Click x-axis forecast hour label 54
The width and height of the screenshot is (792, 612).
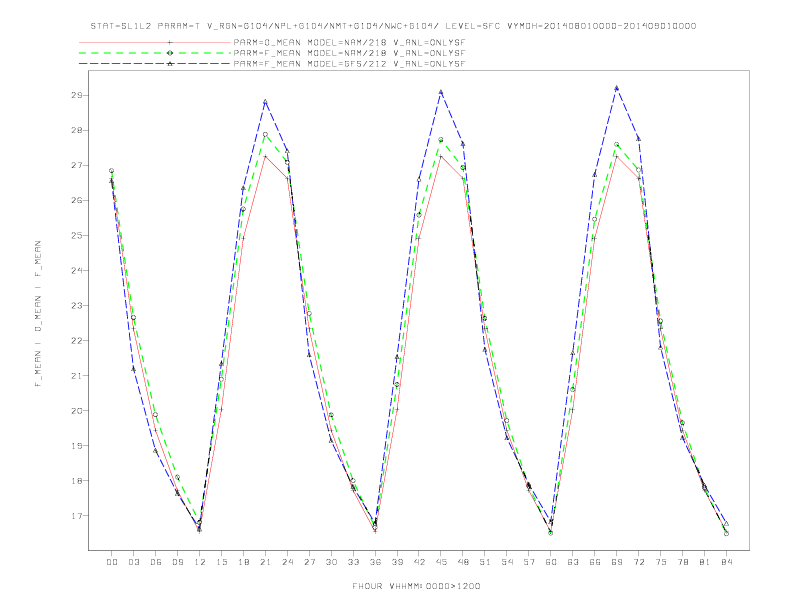[x=507, y=562]
